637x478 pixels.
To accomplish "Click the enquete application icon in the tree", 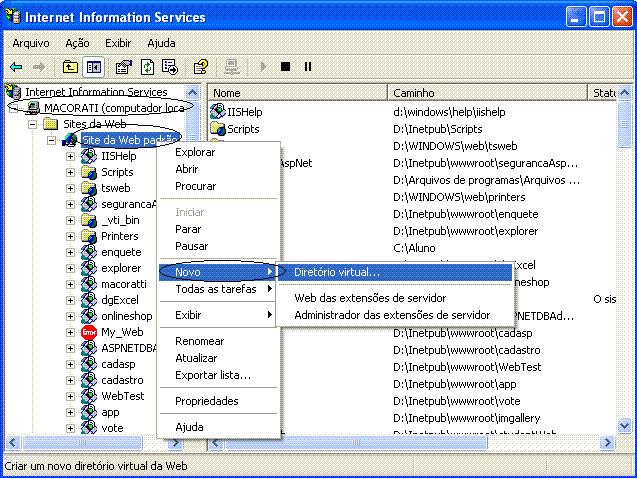I will tap(89, 252).
